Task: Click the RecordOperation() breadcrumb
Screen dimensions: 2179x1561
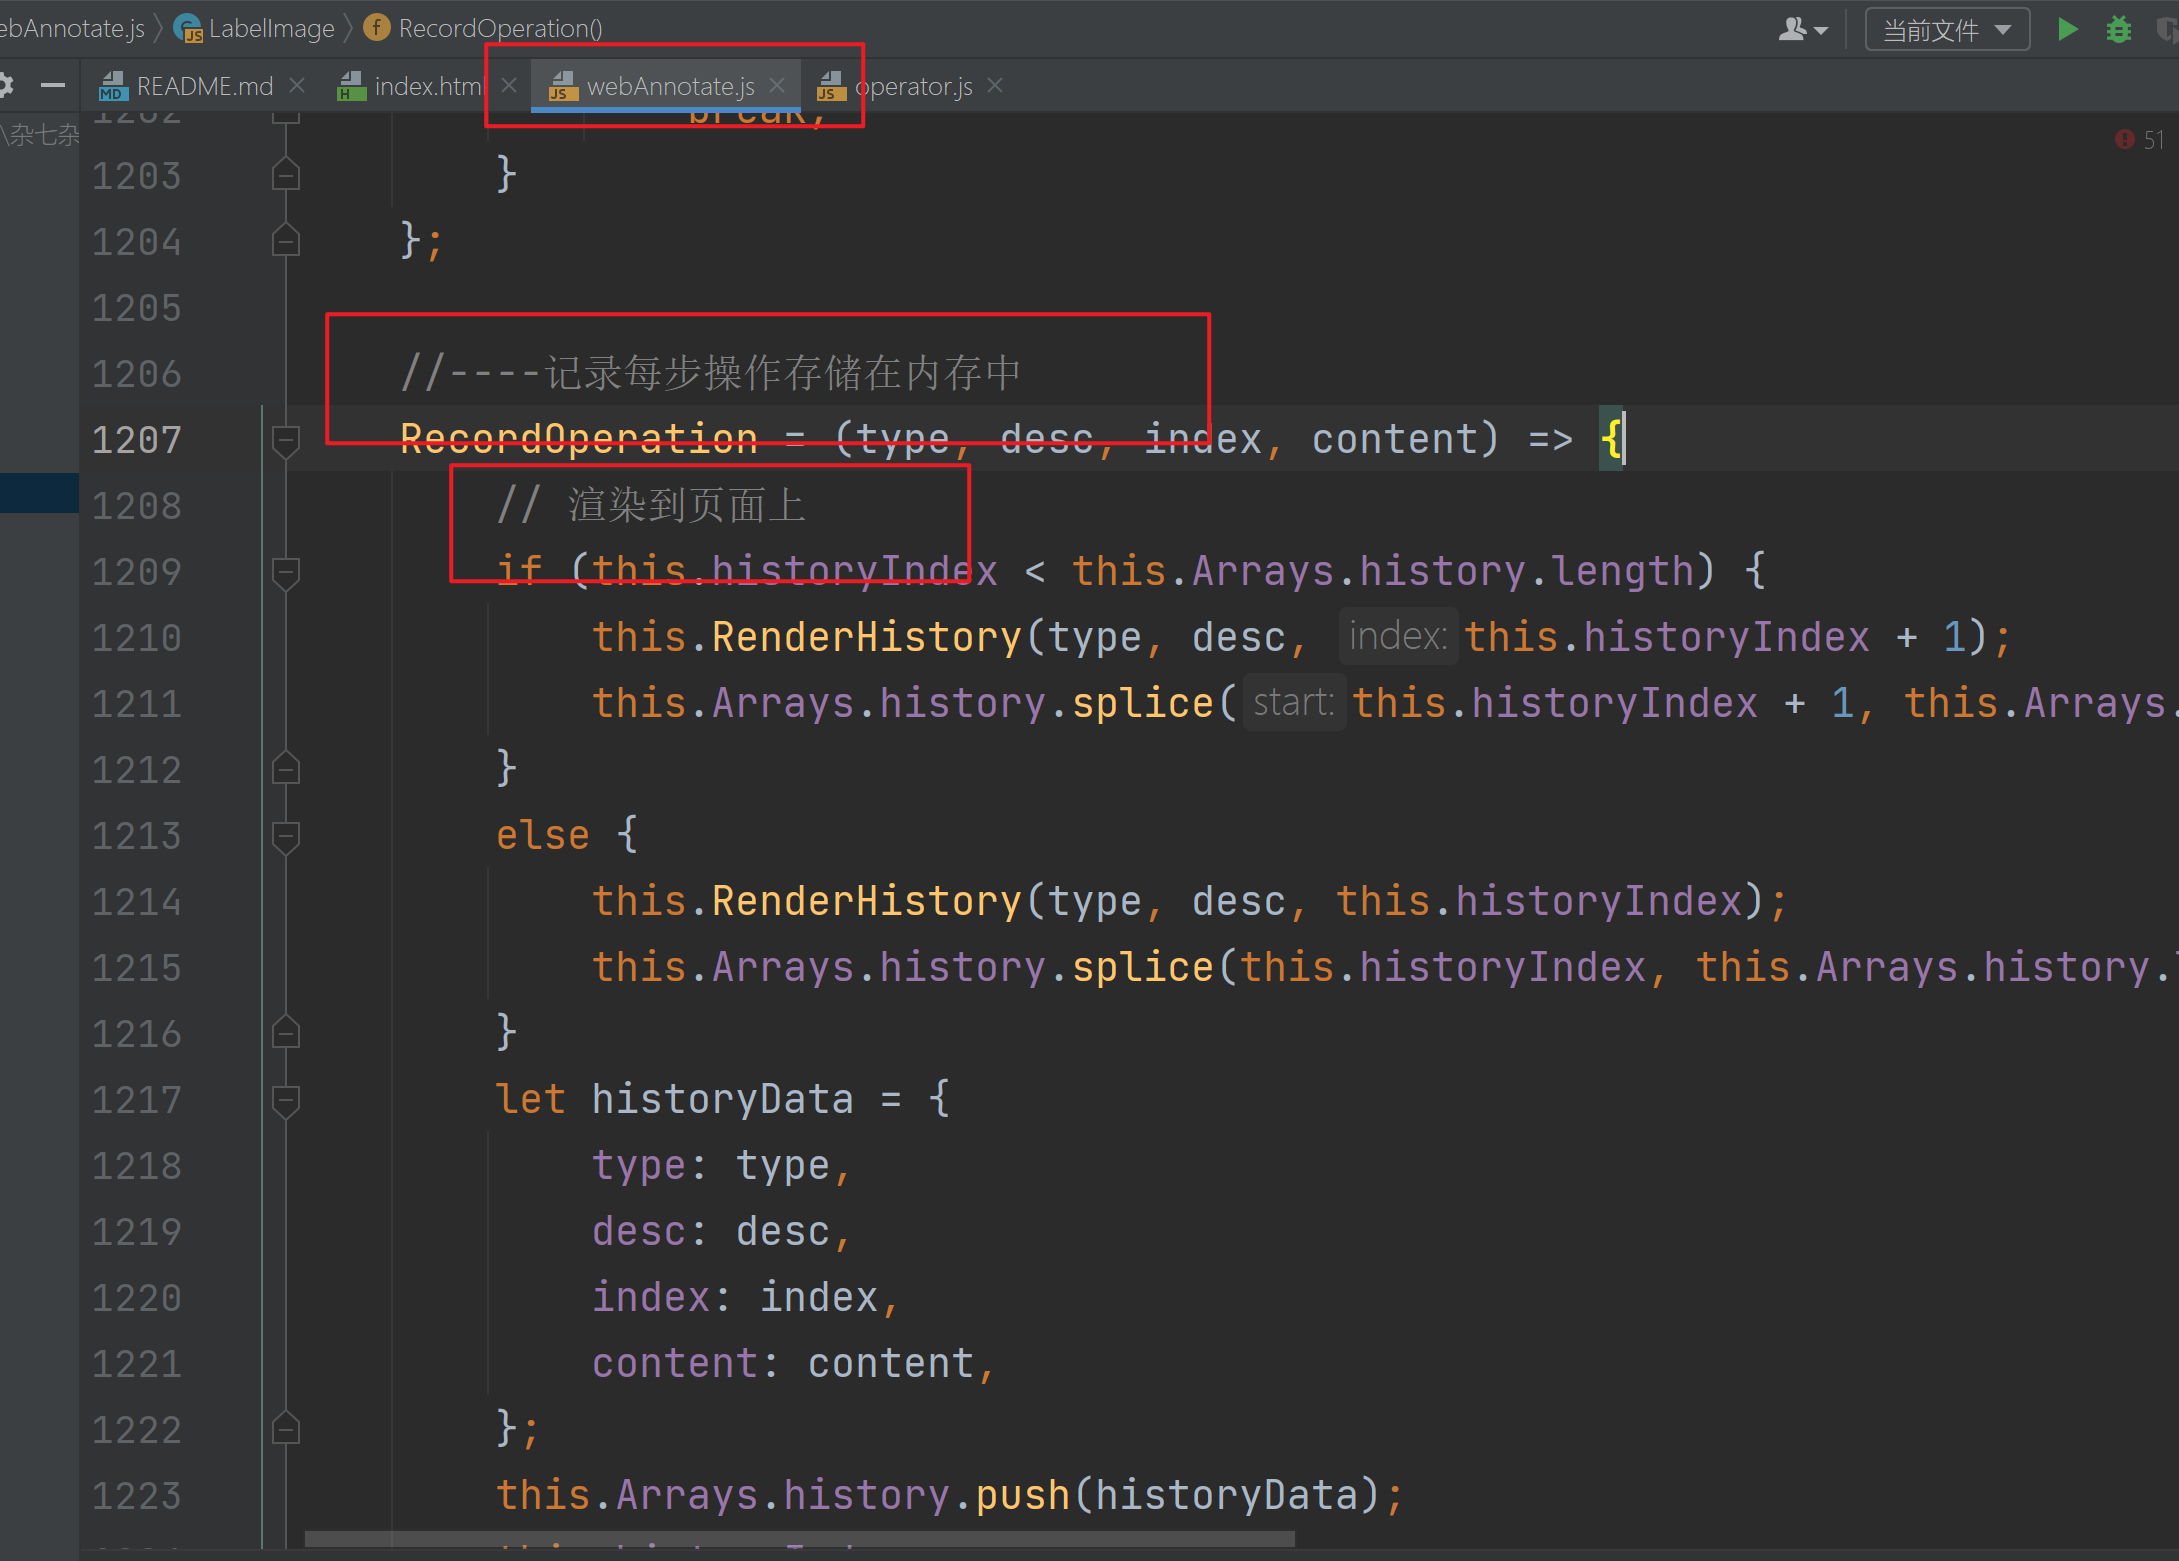Action: point(483,28)
